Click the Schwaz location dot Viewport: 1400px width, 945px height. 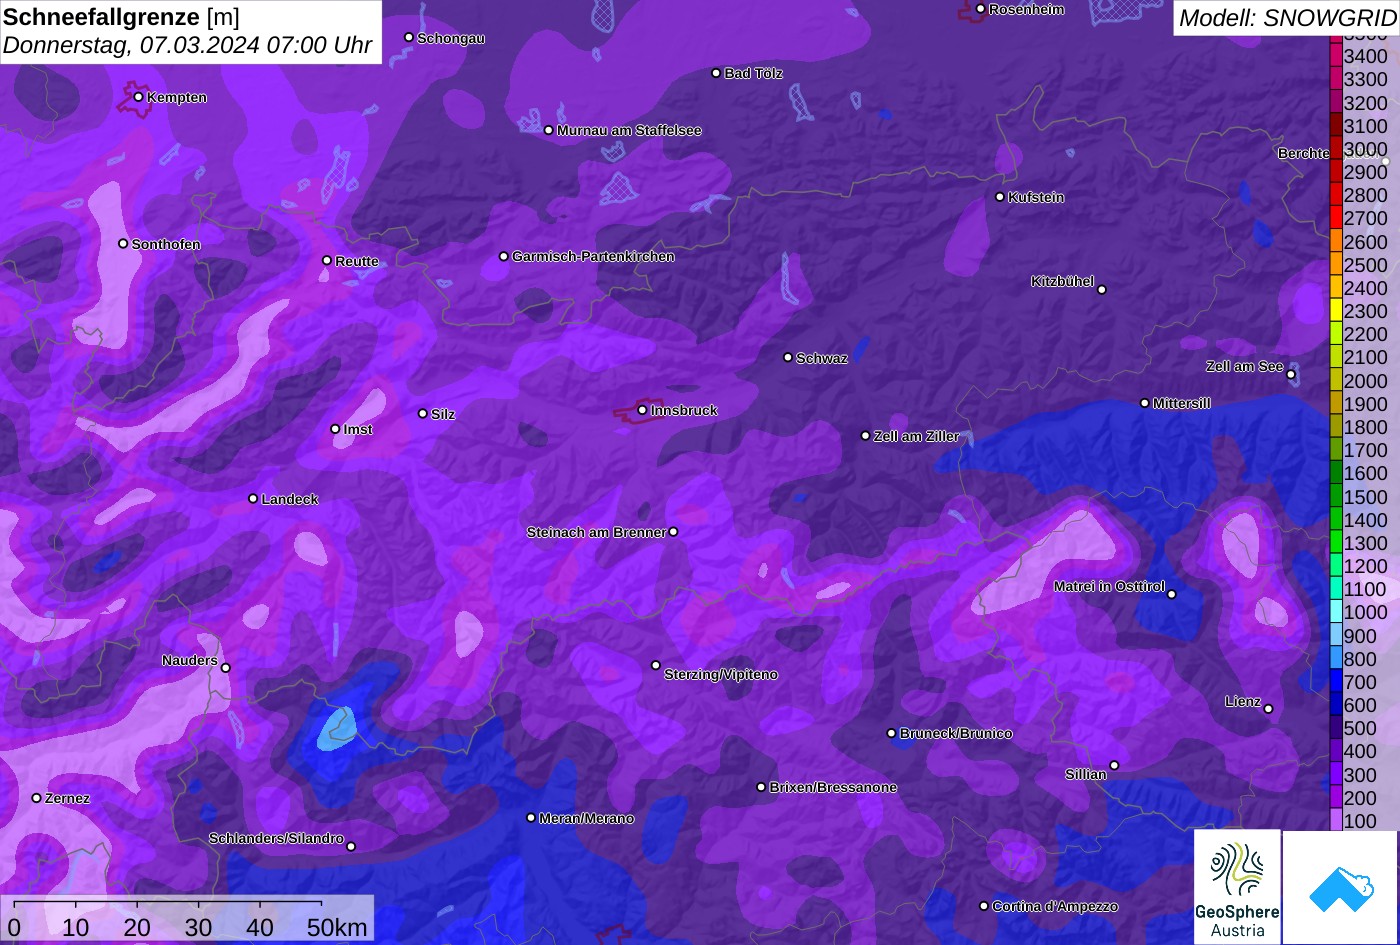pyautogui.click(x=788, y=357)
